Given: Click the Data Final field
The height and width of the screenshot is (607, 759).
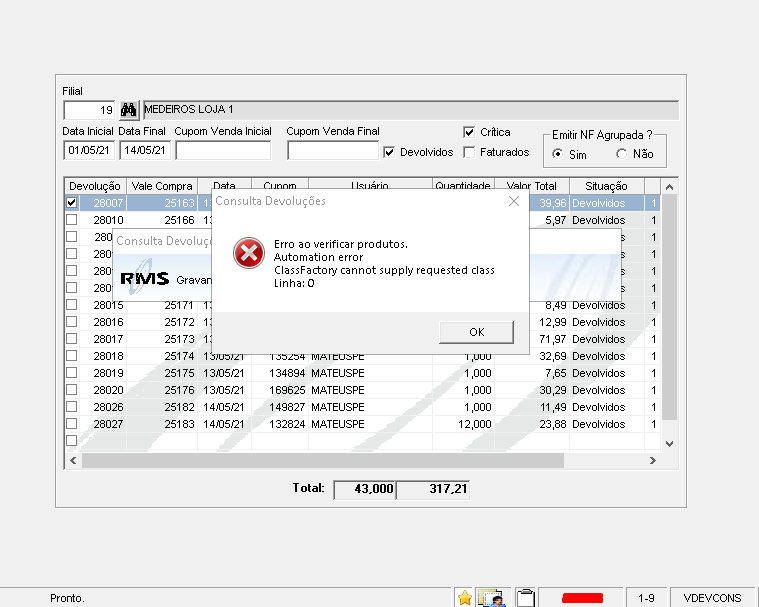Looking at the screenshot, I should click(x=145, y=150).
